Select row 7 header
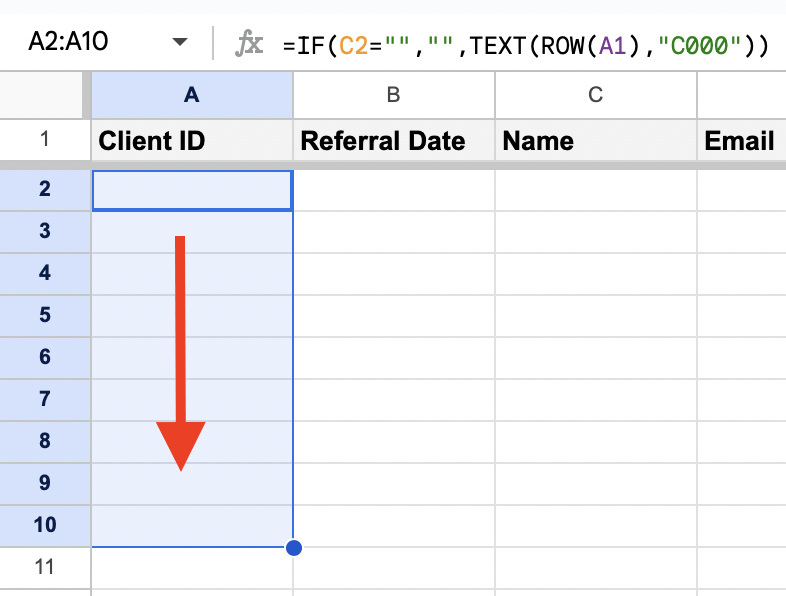Viewport: 786px width, 596px height. [x=45, y=400]
